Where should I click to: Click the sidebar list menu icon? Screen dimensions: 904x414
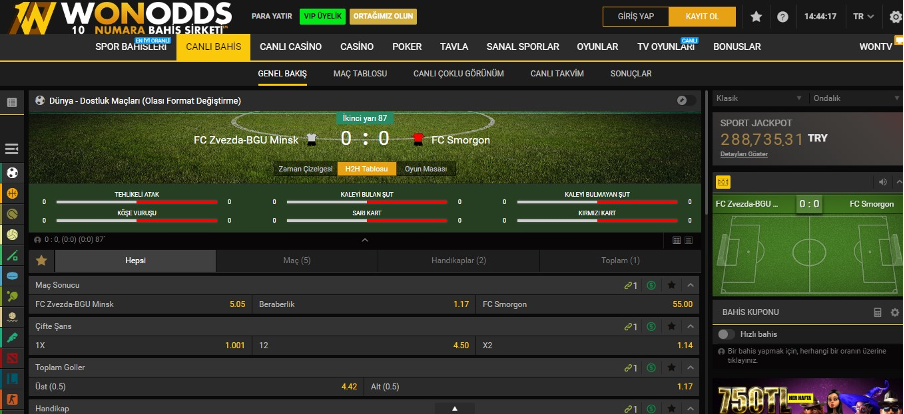(x=12, y=149)
